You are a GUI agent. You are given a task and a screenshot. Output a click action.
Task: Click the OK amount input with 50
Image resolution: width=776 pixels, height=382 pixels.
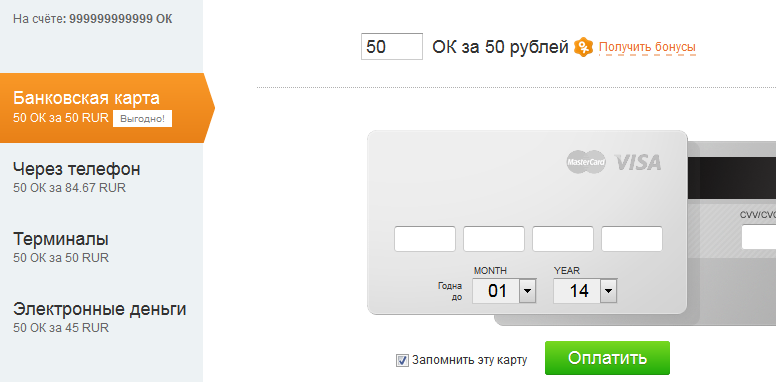tap(392, 47)
